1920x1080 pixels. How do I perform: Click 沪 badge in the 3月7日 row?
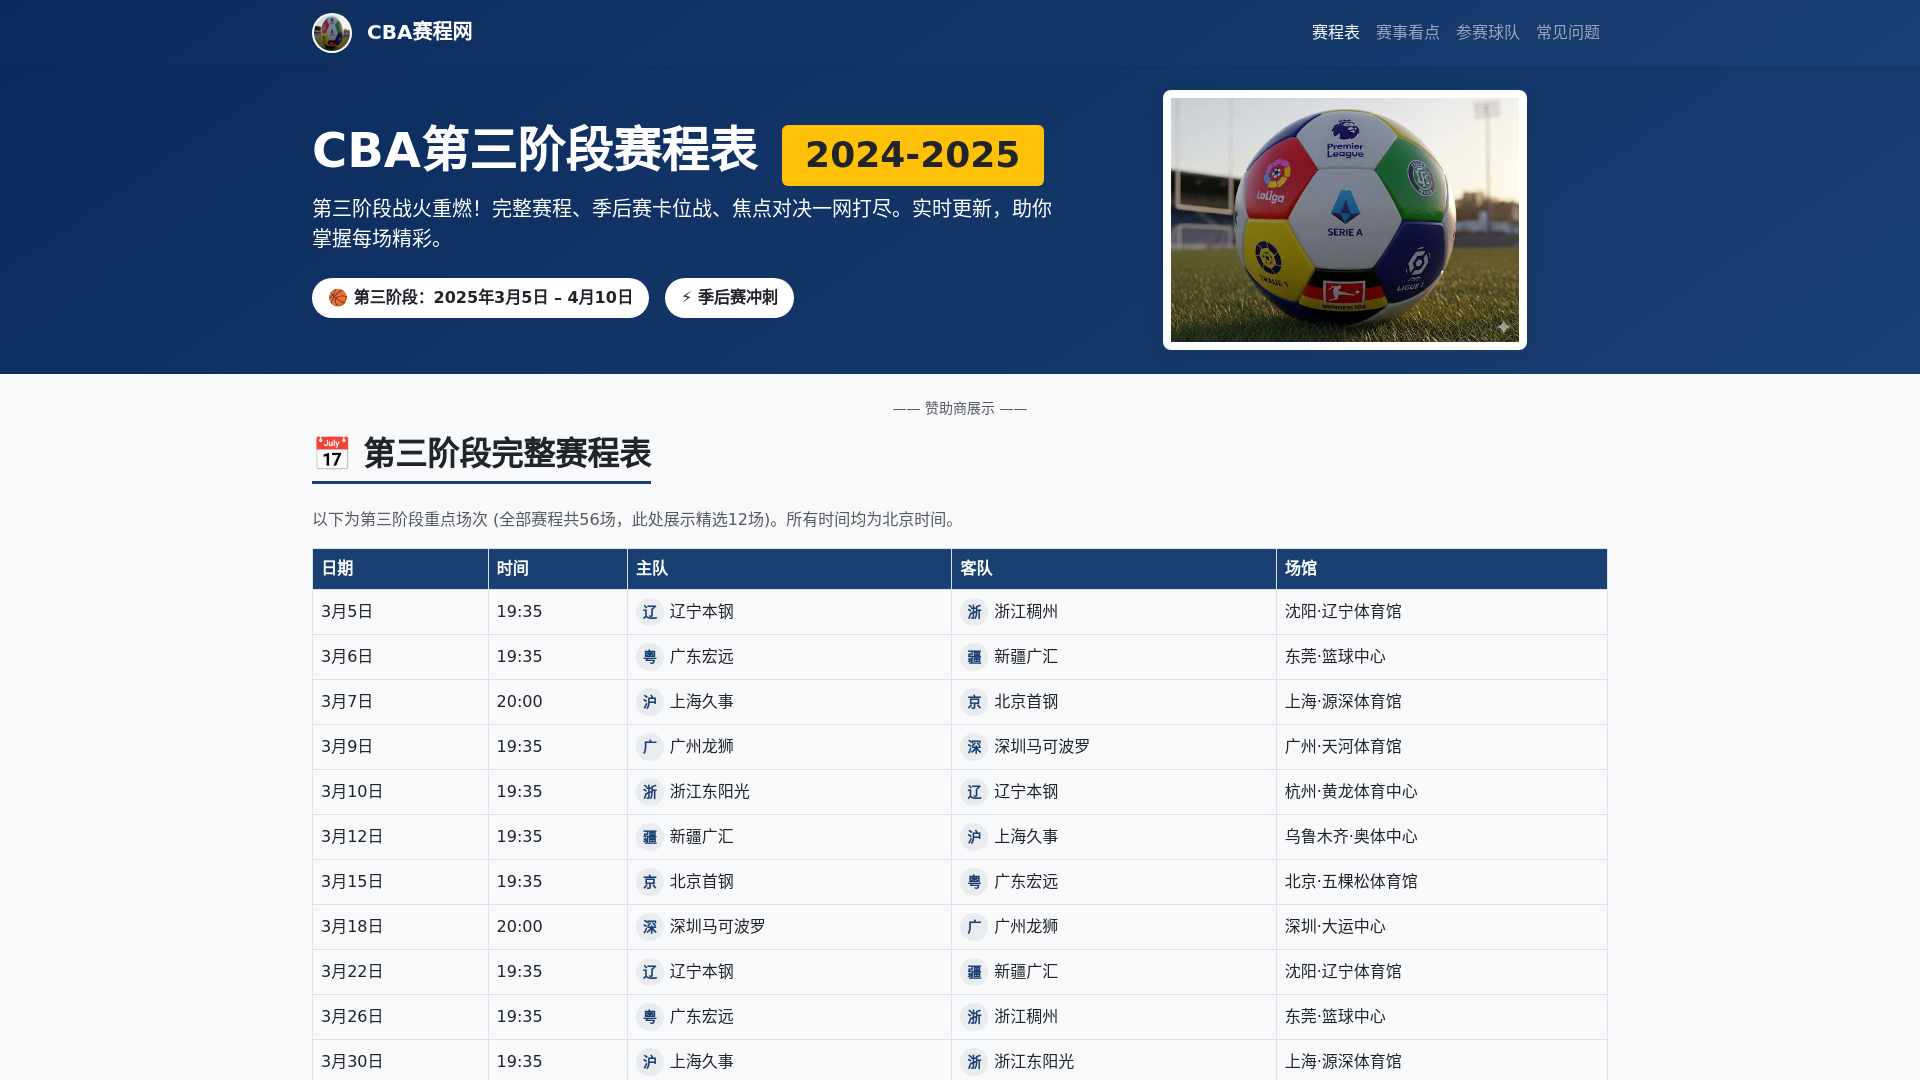click(x=650, y=702)
